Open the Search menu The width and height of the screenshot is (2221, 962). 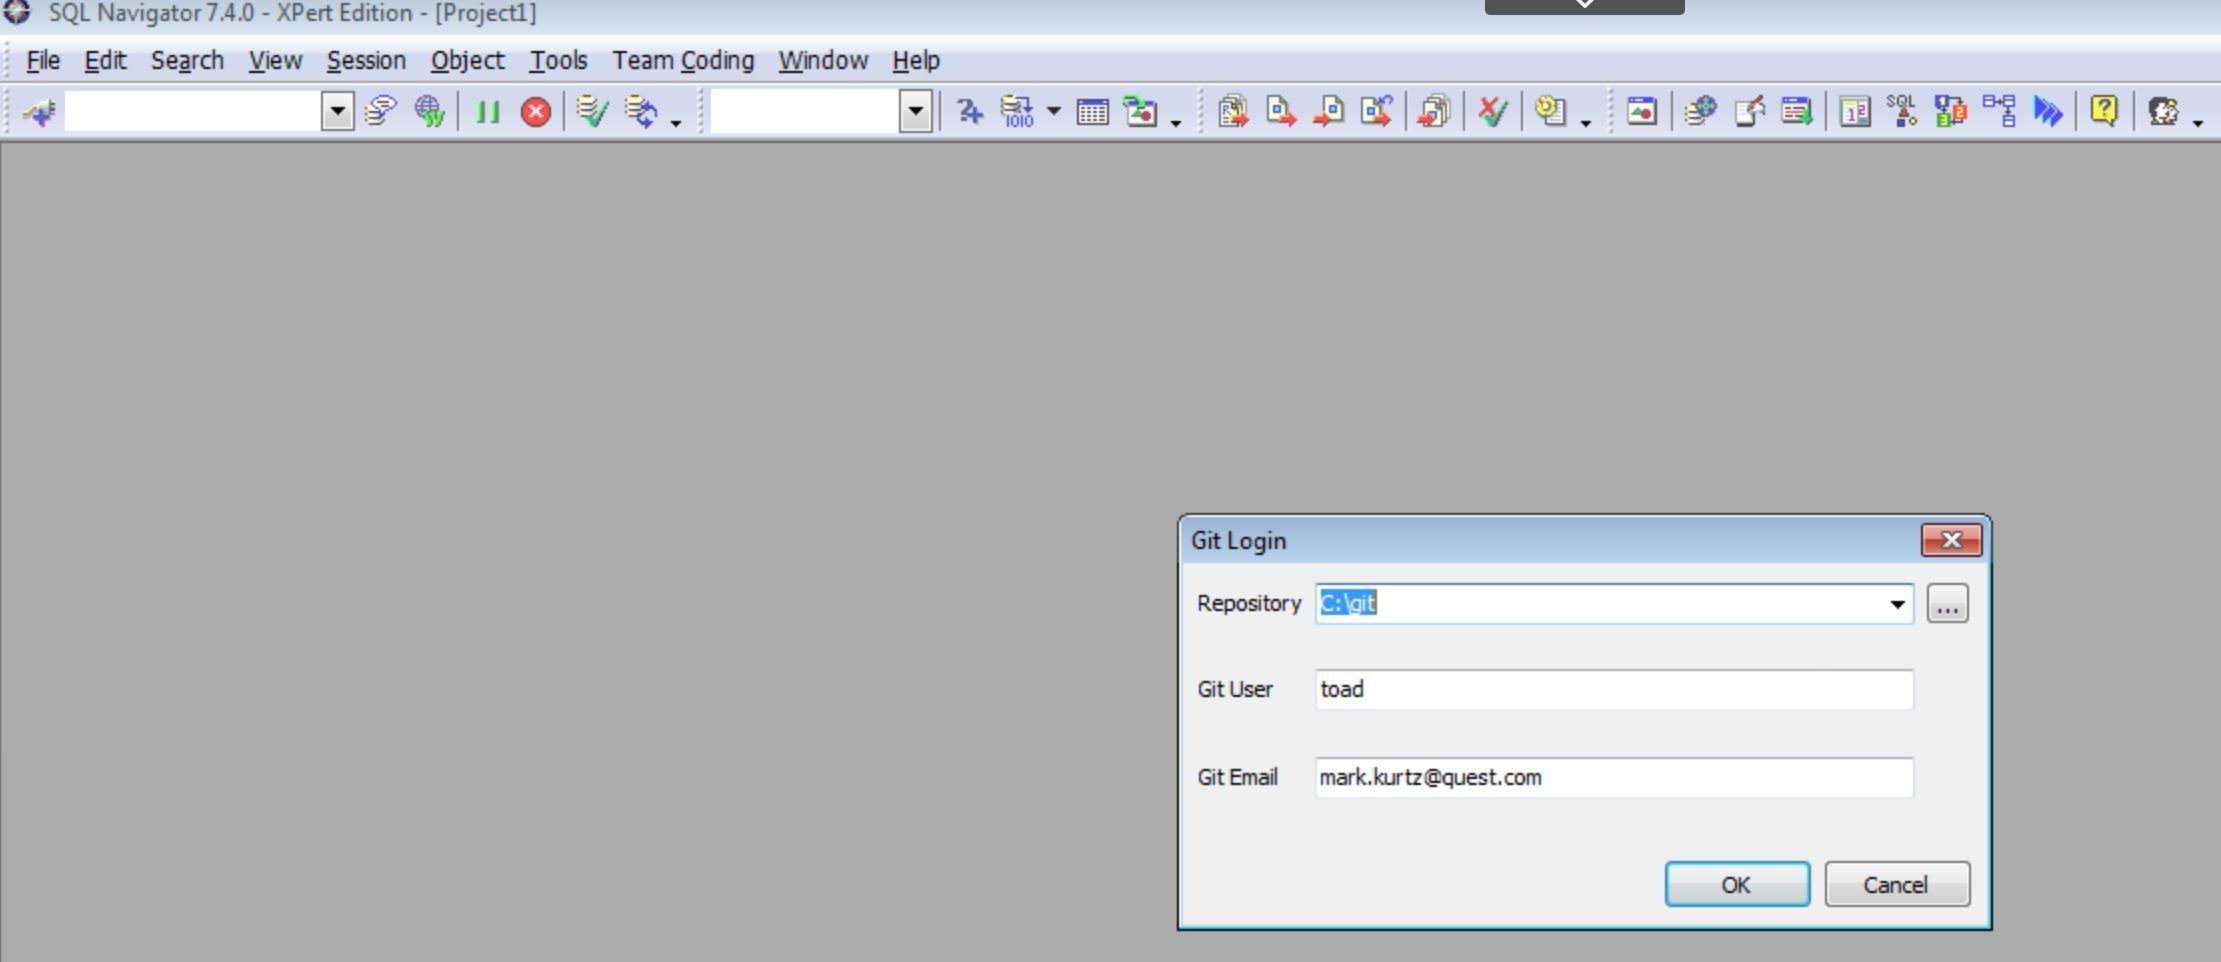tap(187, 61)
